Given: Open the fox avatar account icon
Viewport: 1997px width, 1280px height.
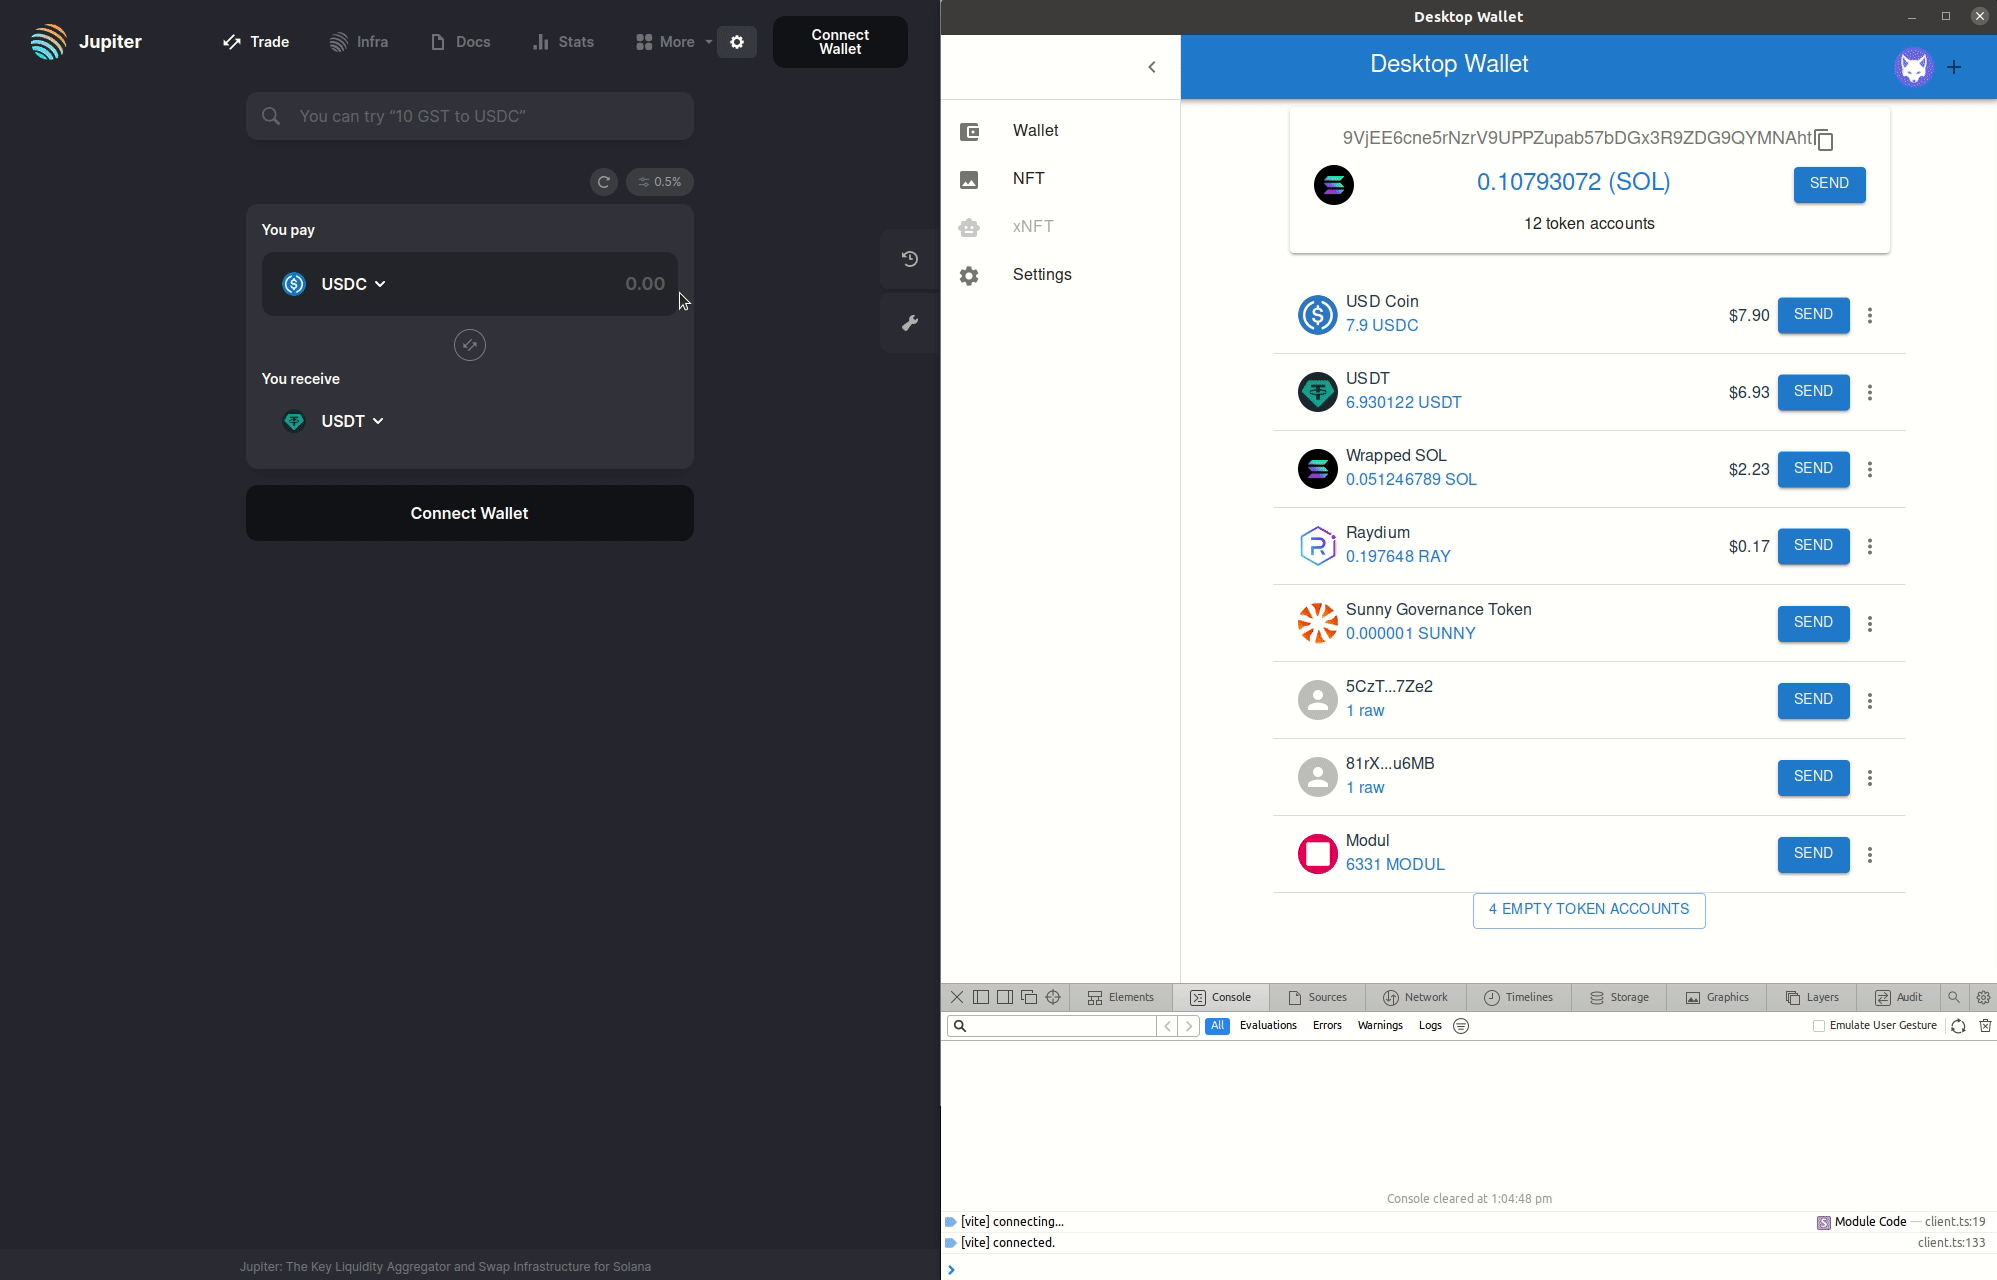Looking at the screenshot, I should pyautogui.click(x=1913, y=67).
